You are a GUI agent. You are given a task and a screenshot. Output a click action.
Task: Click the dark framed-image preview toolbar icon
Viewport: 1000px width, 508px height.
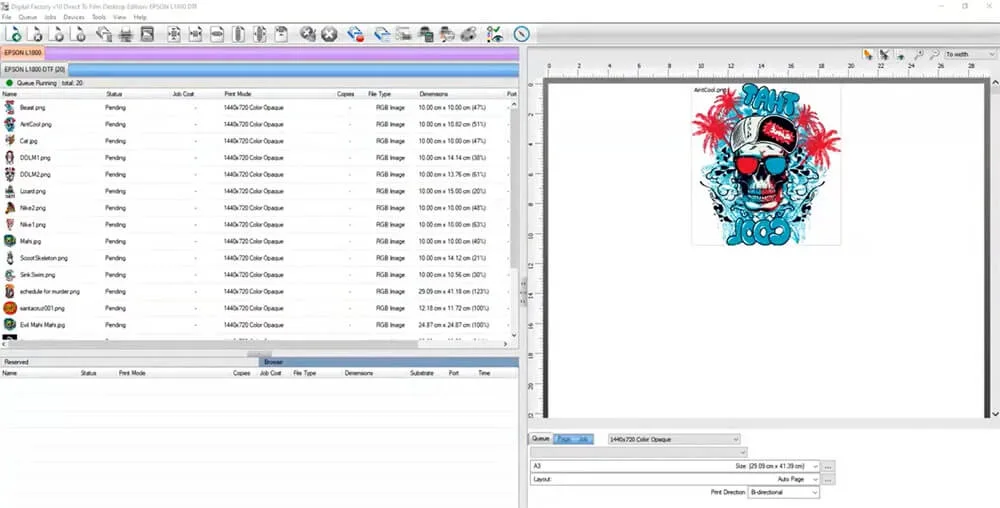point(147,34)
